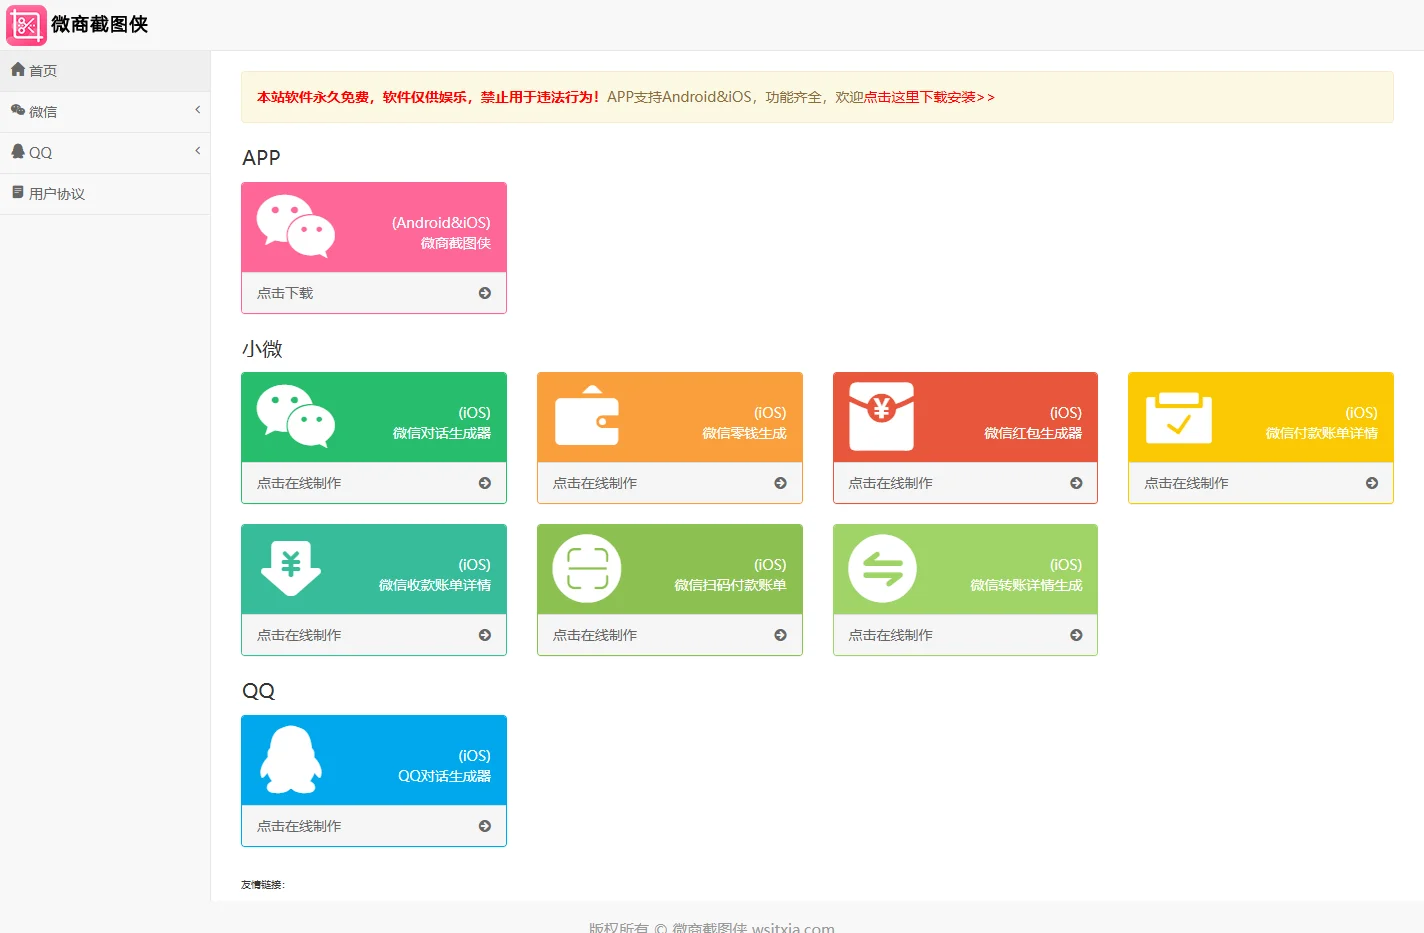The height and width of the screenshot is (933, 1424).
Task: Click arrow icon under 微信扫码付款账单 card
Action: point(780,635)
